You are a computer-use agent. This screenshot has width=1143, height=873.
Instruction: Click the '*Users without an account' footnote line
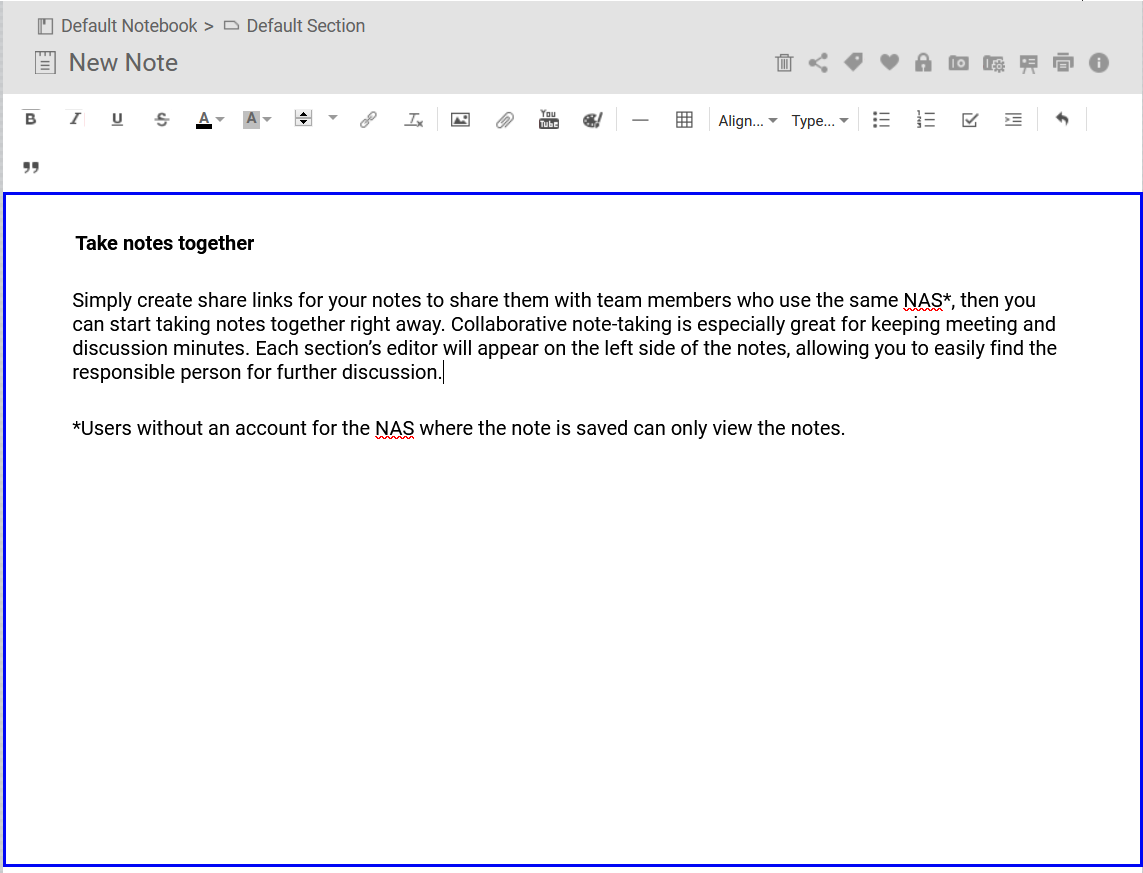pyautogui.click(x=459, y=428)
